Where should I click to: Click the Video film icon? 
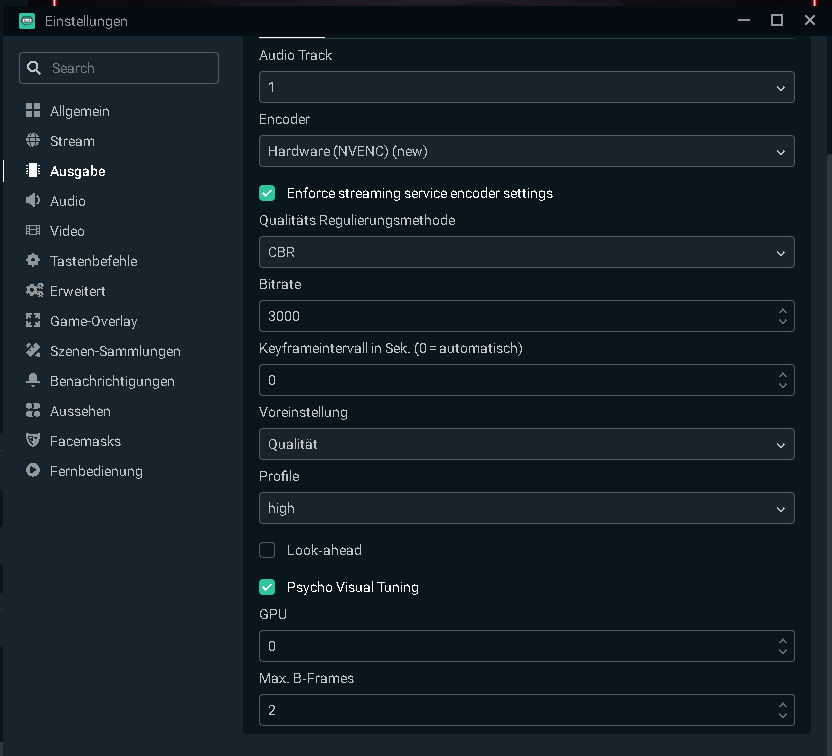[33, 231]
